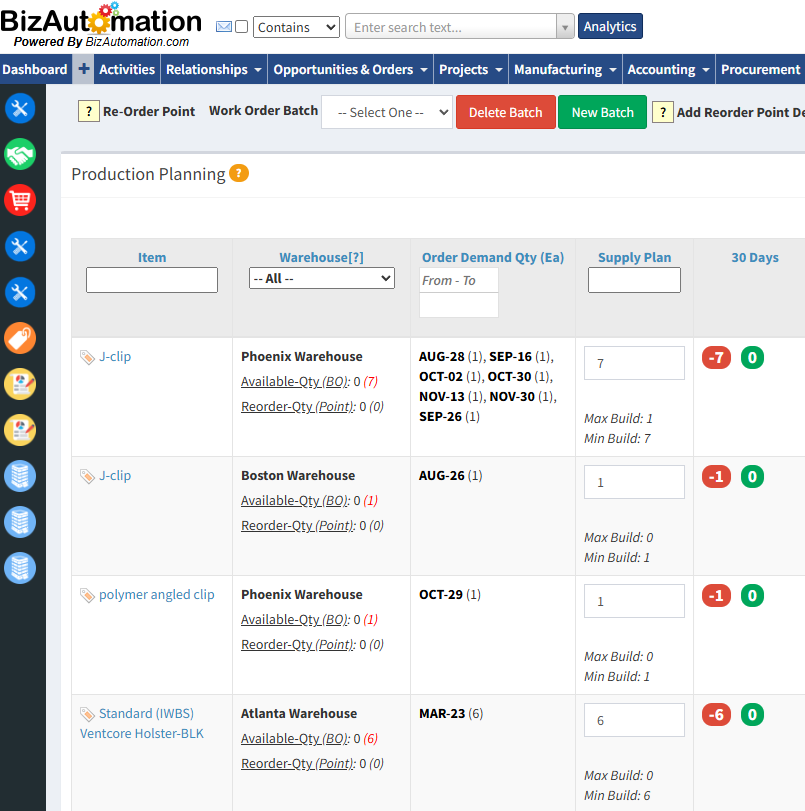Click the red -1 badge in polymer angled clip row
This screenshot has width=805, height=811.
[716, 596]
